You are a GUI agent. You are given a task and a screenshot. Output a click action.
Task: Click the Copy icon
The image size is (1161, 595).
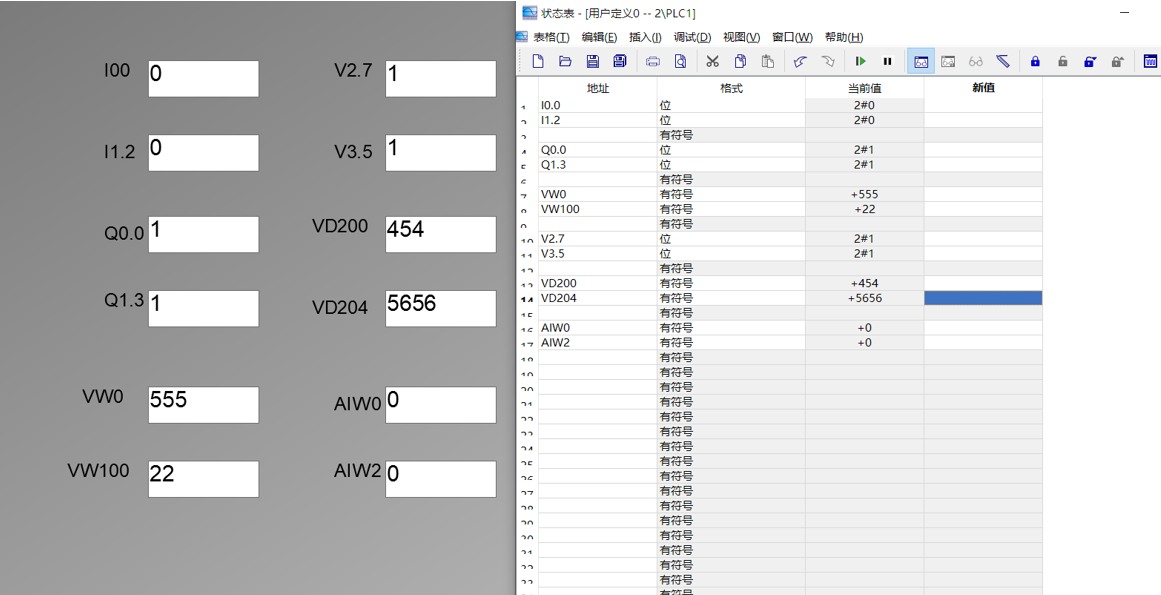740,61
